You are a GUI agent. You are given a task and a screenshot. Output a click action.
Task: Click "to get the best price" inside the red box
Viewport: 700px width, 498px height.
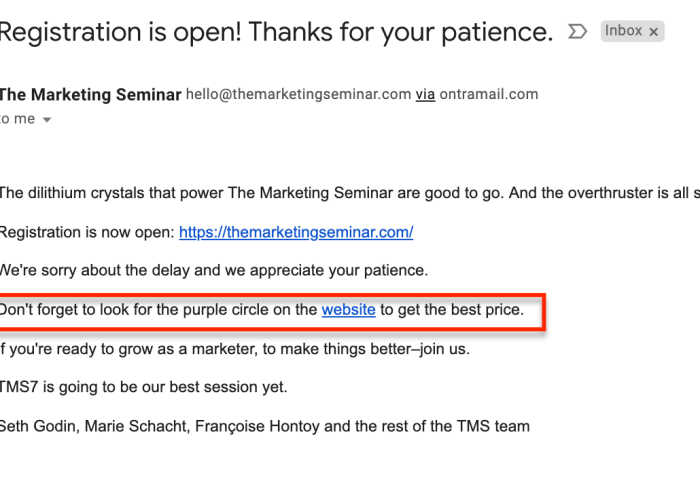tap(452, 309)
